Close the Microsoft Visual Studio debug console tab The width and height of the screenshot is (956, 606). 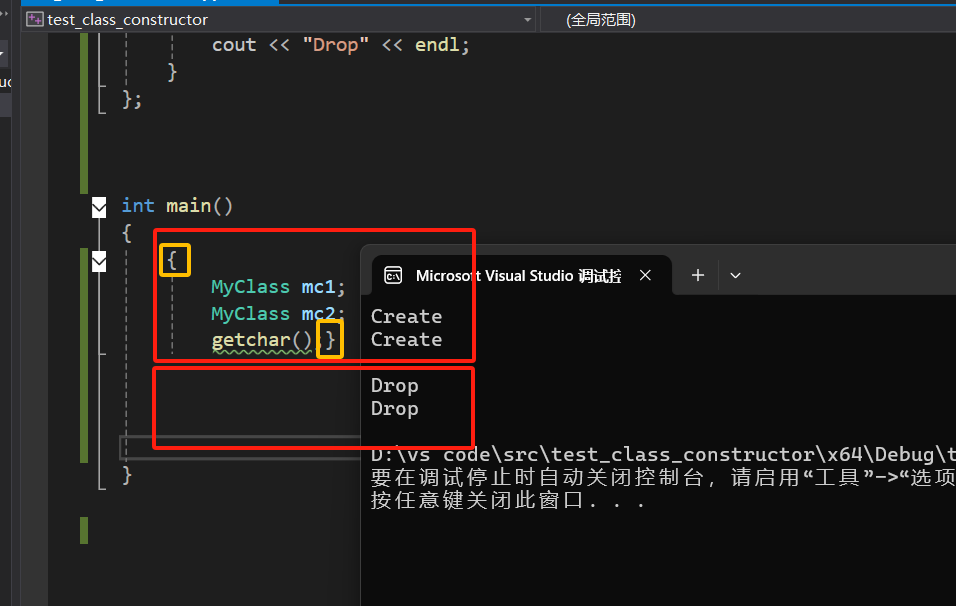tap(645, 276)
